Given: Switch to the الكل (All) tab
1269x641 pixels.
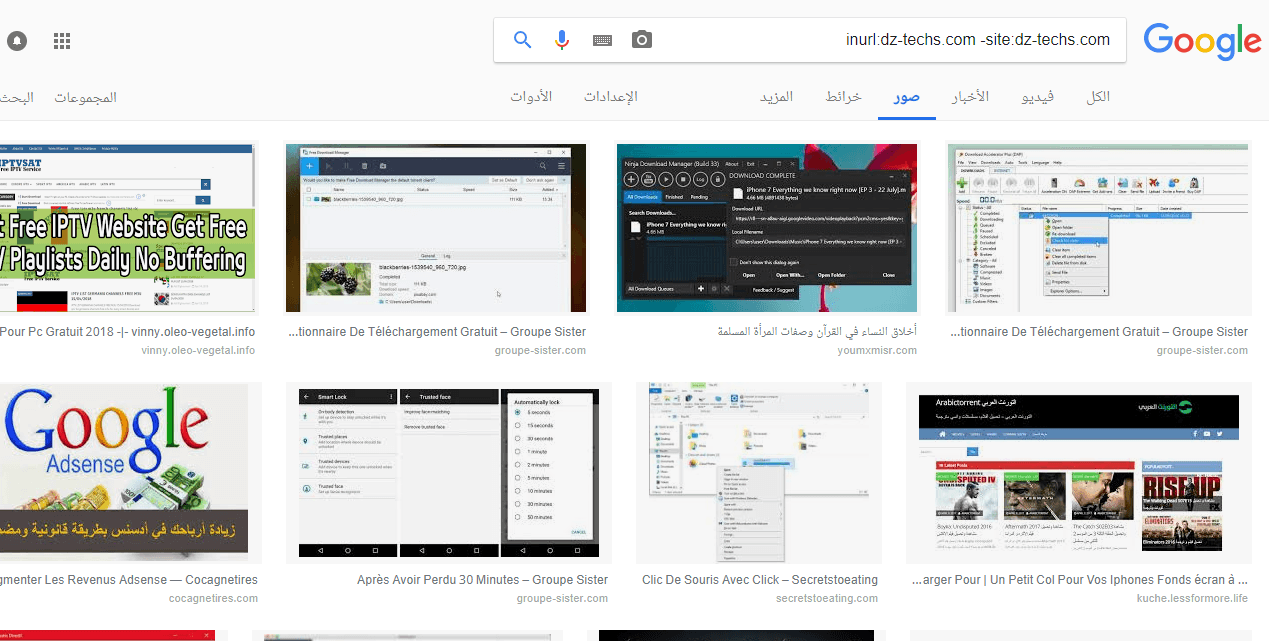Looking at the screenshot, I should click(x=1098, y=96).
